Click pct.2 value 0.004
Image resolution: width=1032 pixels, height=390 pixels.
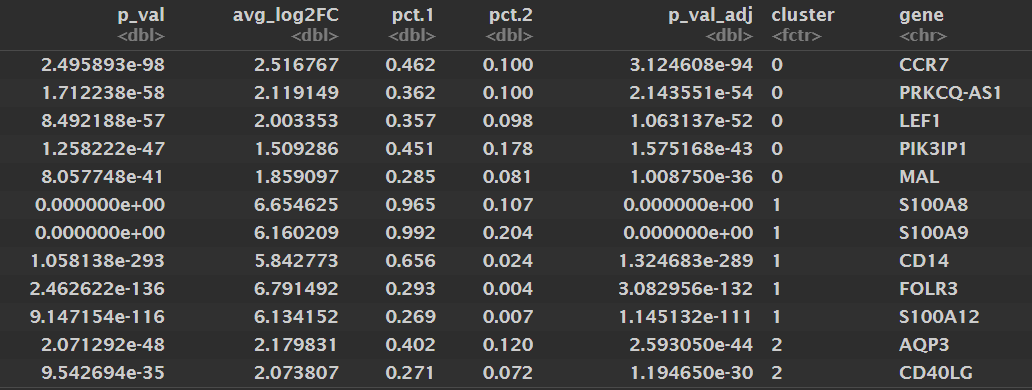tap(508, 289)
